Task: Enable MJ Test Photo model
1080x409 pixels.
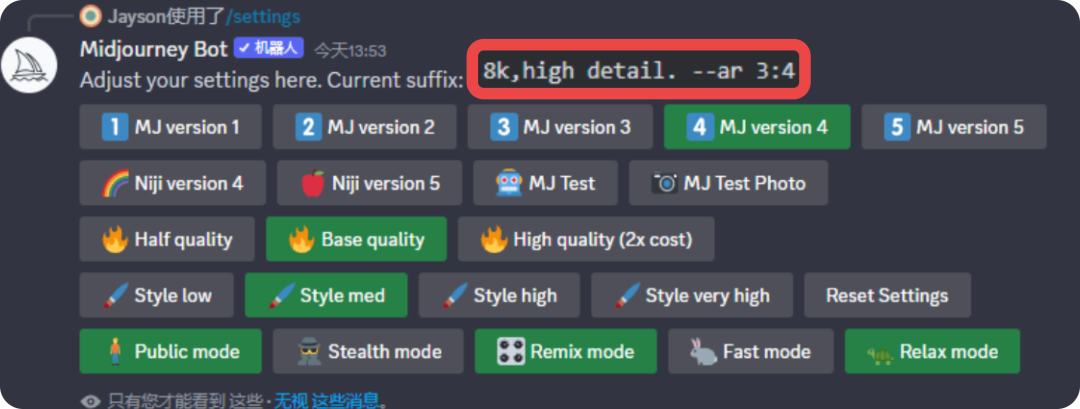Action: click(728, 183)
